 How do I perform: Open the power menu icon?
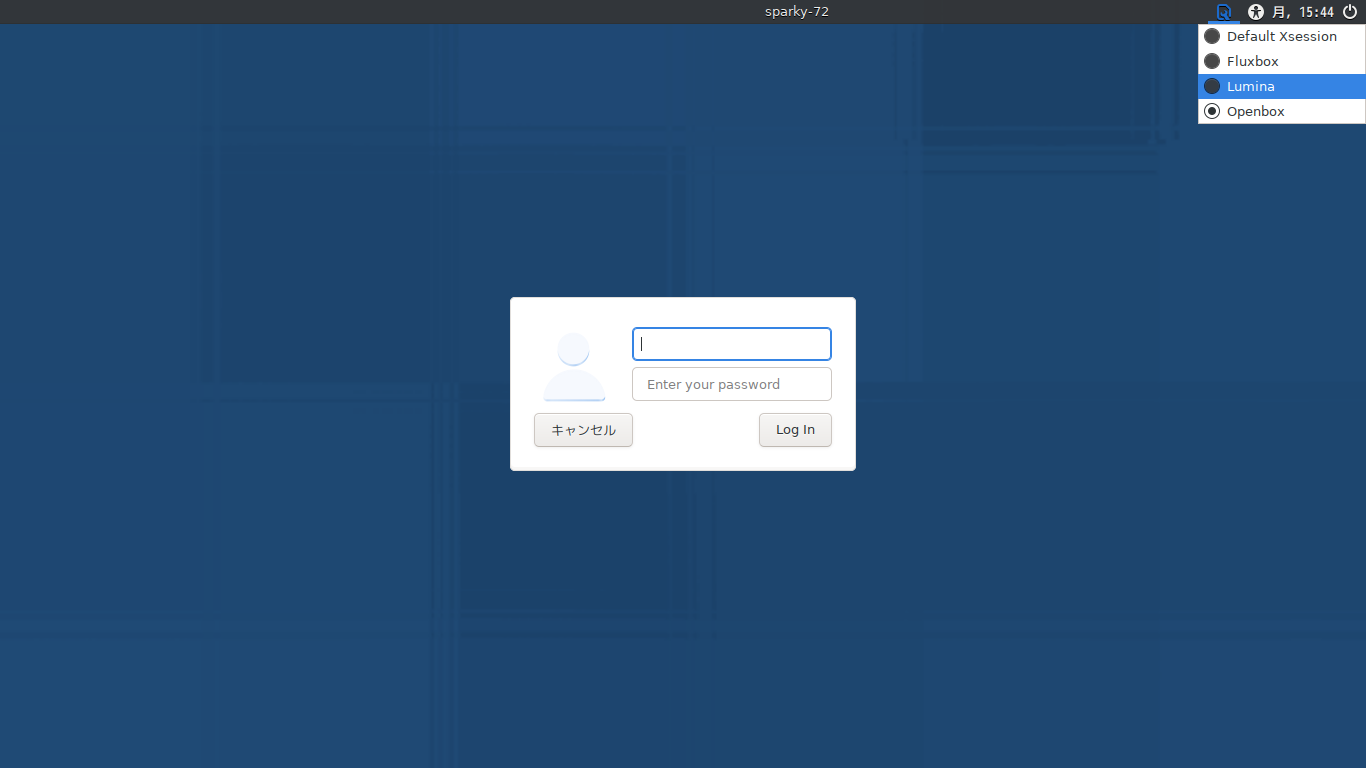pos(1350,12)
